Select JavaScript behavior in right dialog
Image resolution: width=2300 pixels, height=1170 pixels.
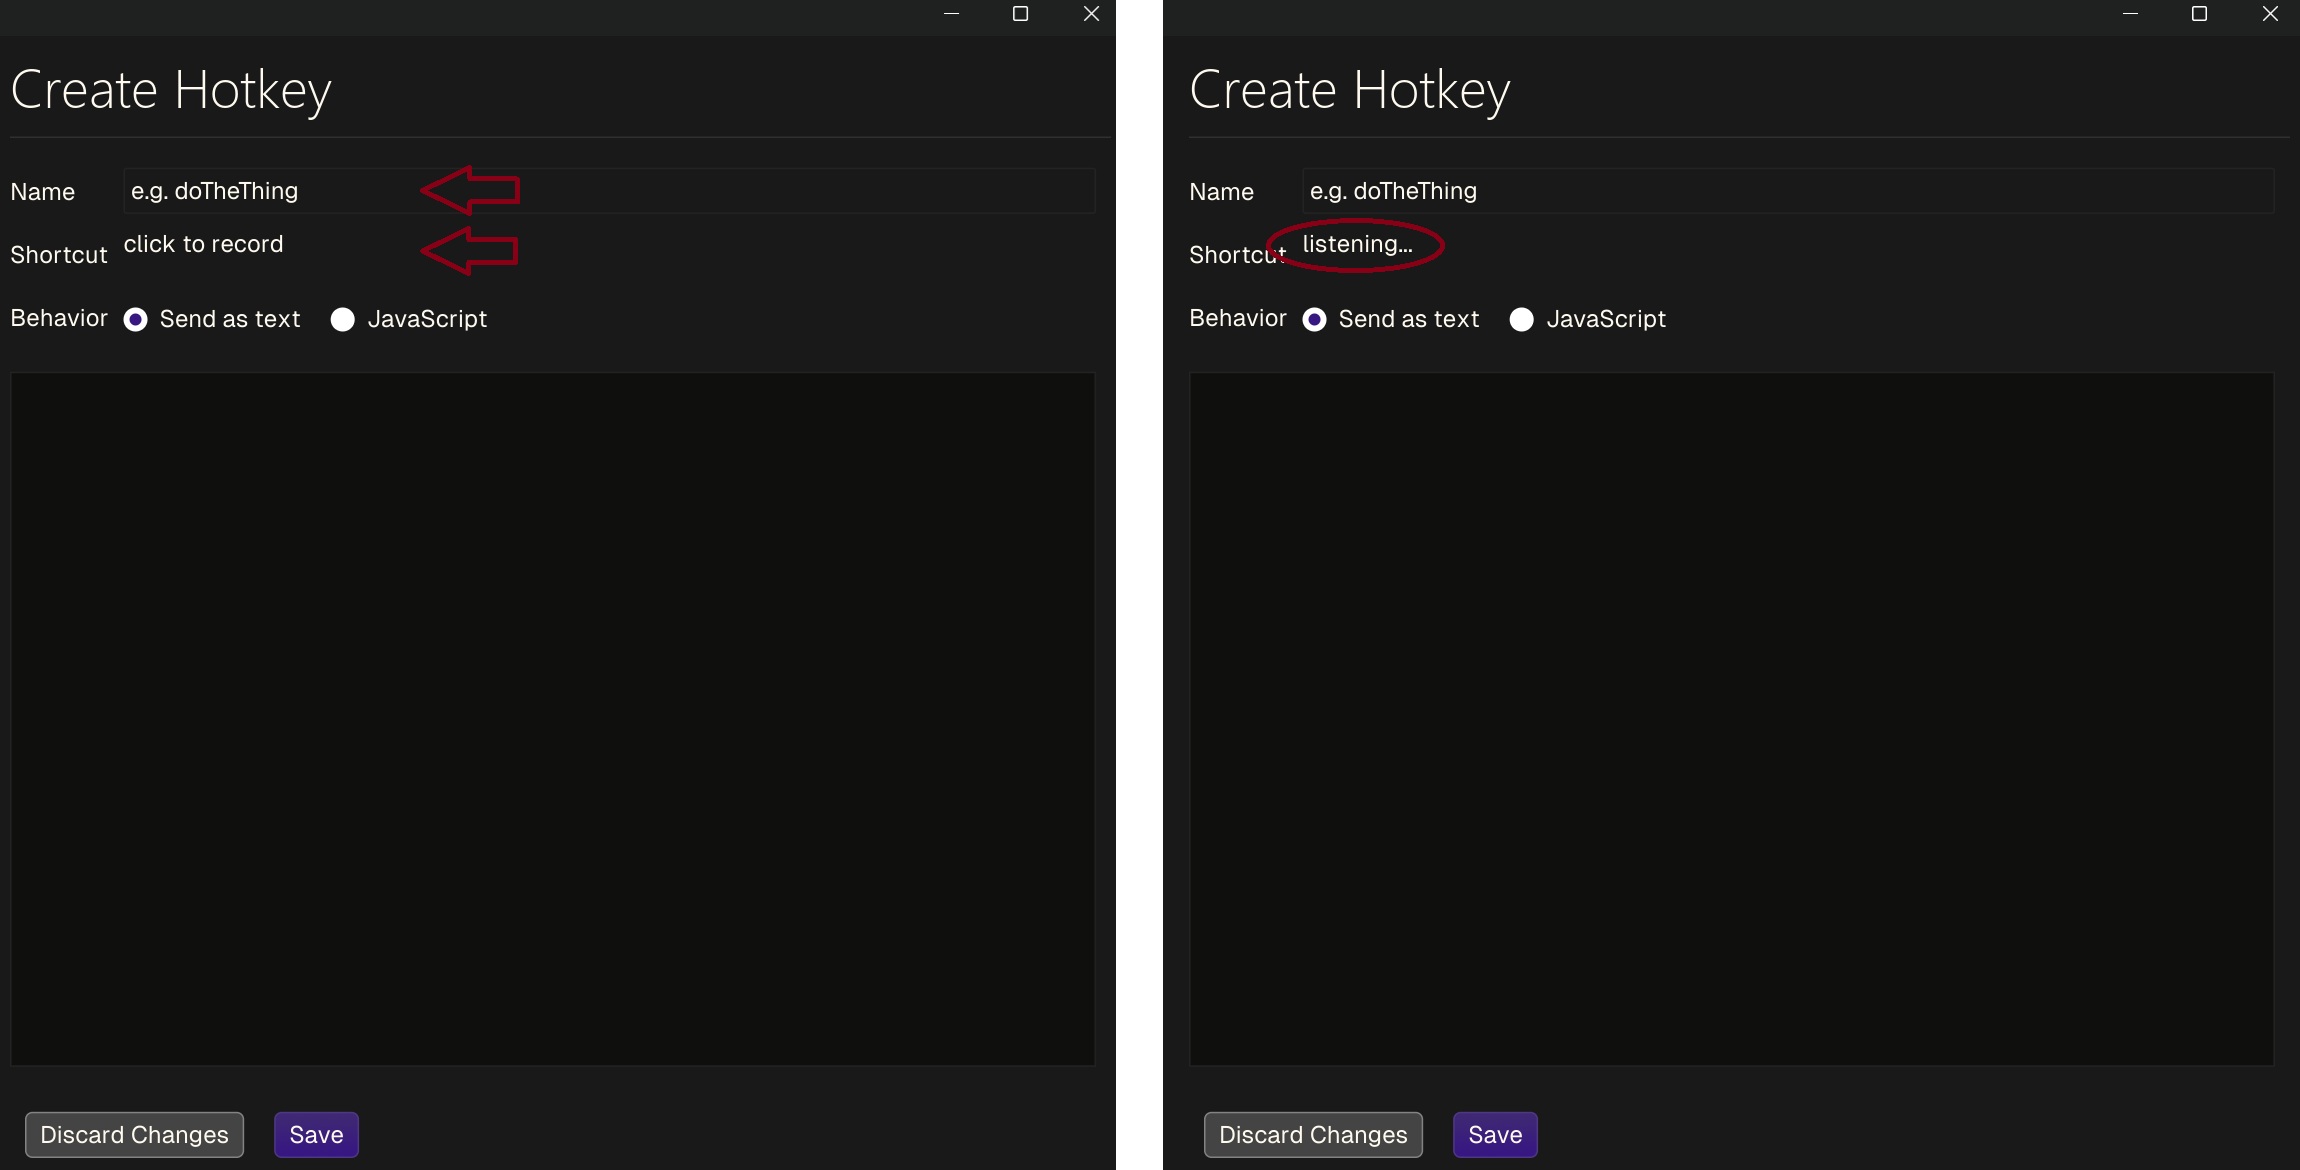coord(1521,319)
